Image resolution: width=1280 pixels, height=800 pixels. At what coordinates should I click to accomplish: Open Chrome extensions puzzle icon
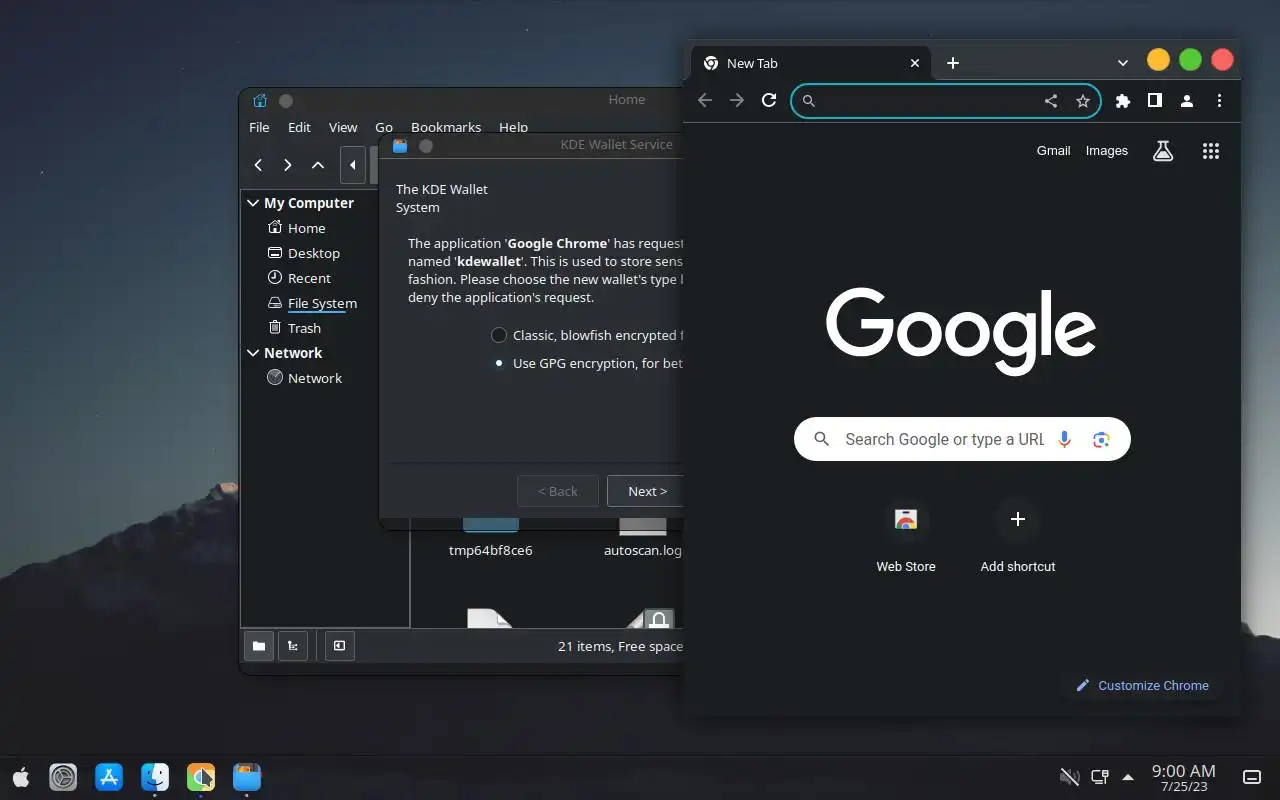(1123, 100)
